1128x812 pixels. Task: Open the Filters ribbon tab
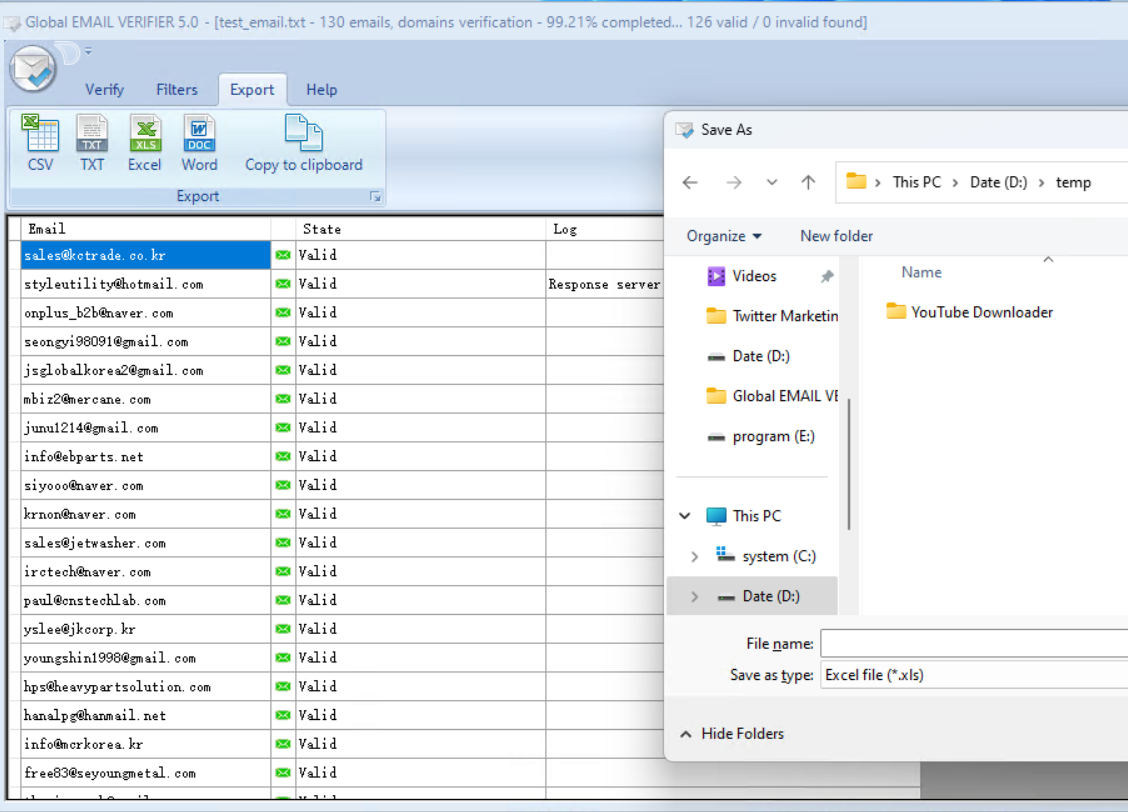coord(177,90)
